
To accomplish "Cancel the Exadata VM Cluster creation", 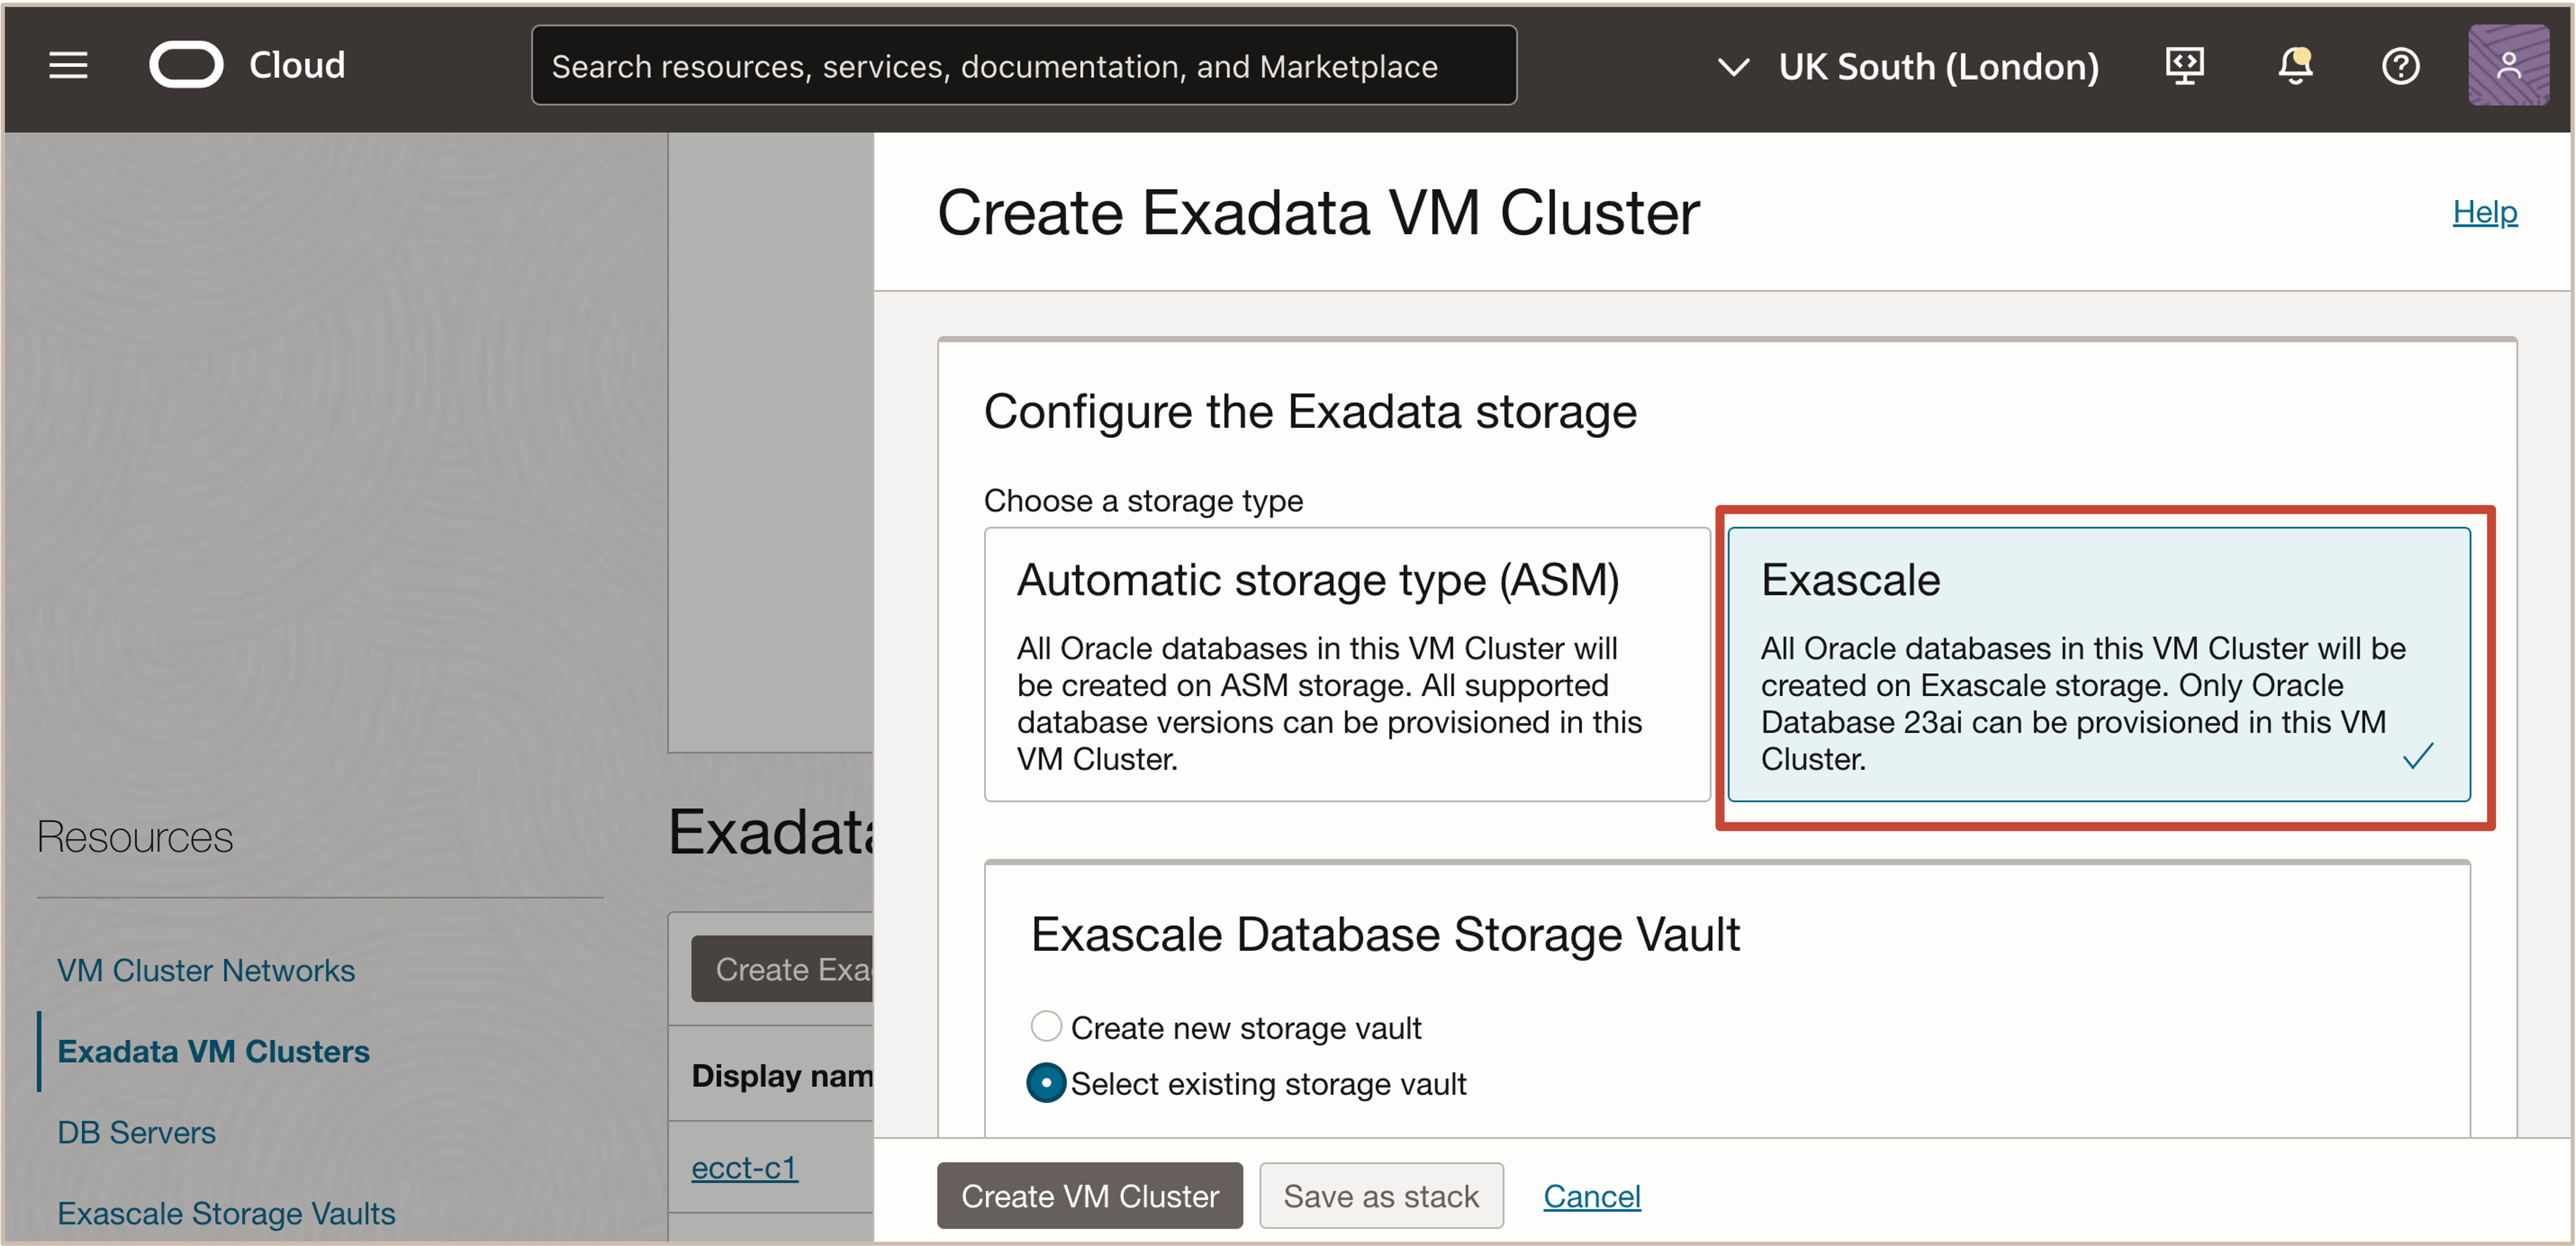I will 1592,1195.
